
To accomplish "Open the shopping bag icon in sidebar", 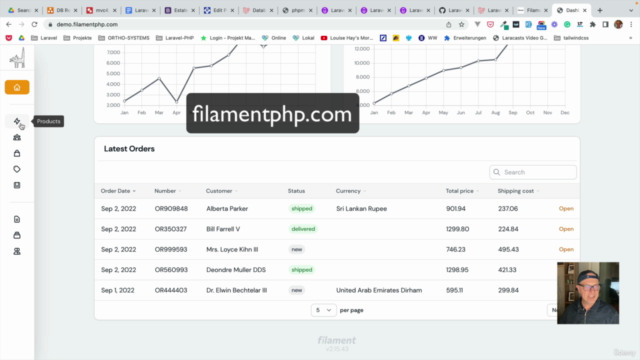I will 17,153.
